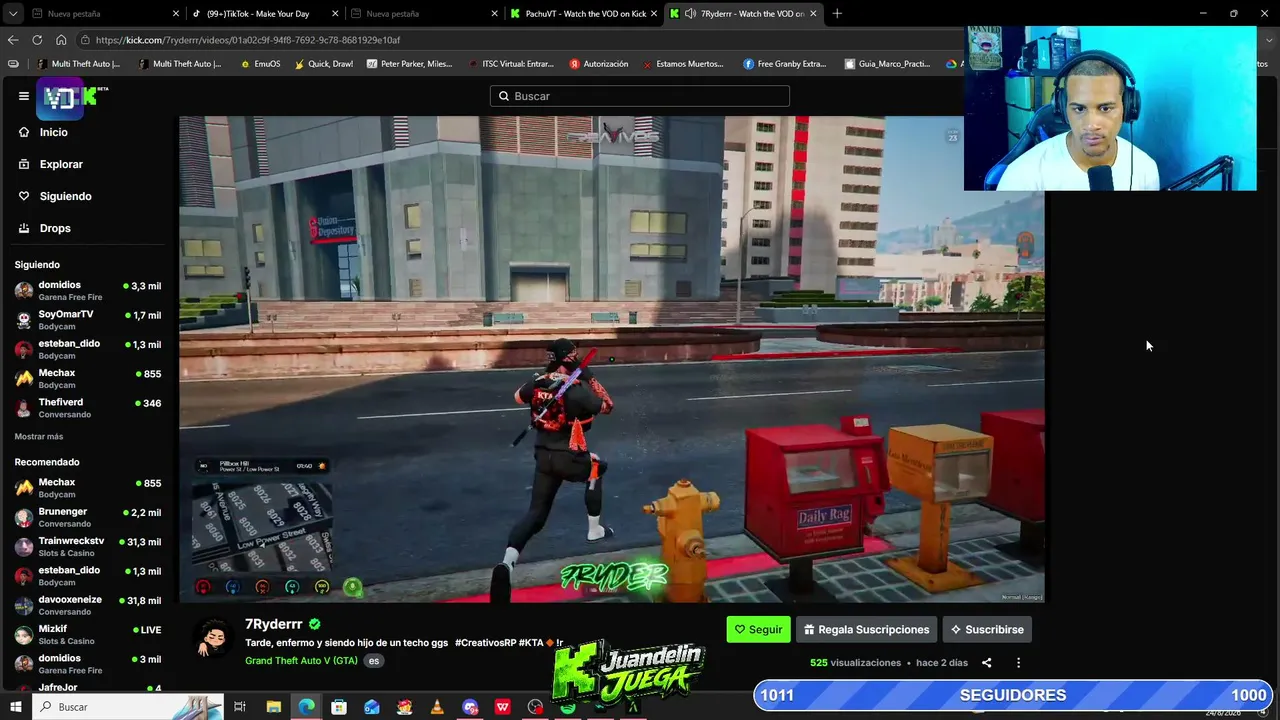Follow 7Ryderrr with the Seguir button
The height and width of the screenshot is (720, 1280).
coord(758,629)
